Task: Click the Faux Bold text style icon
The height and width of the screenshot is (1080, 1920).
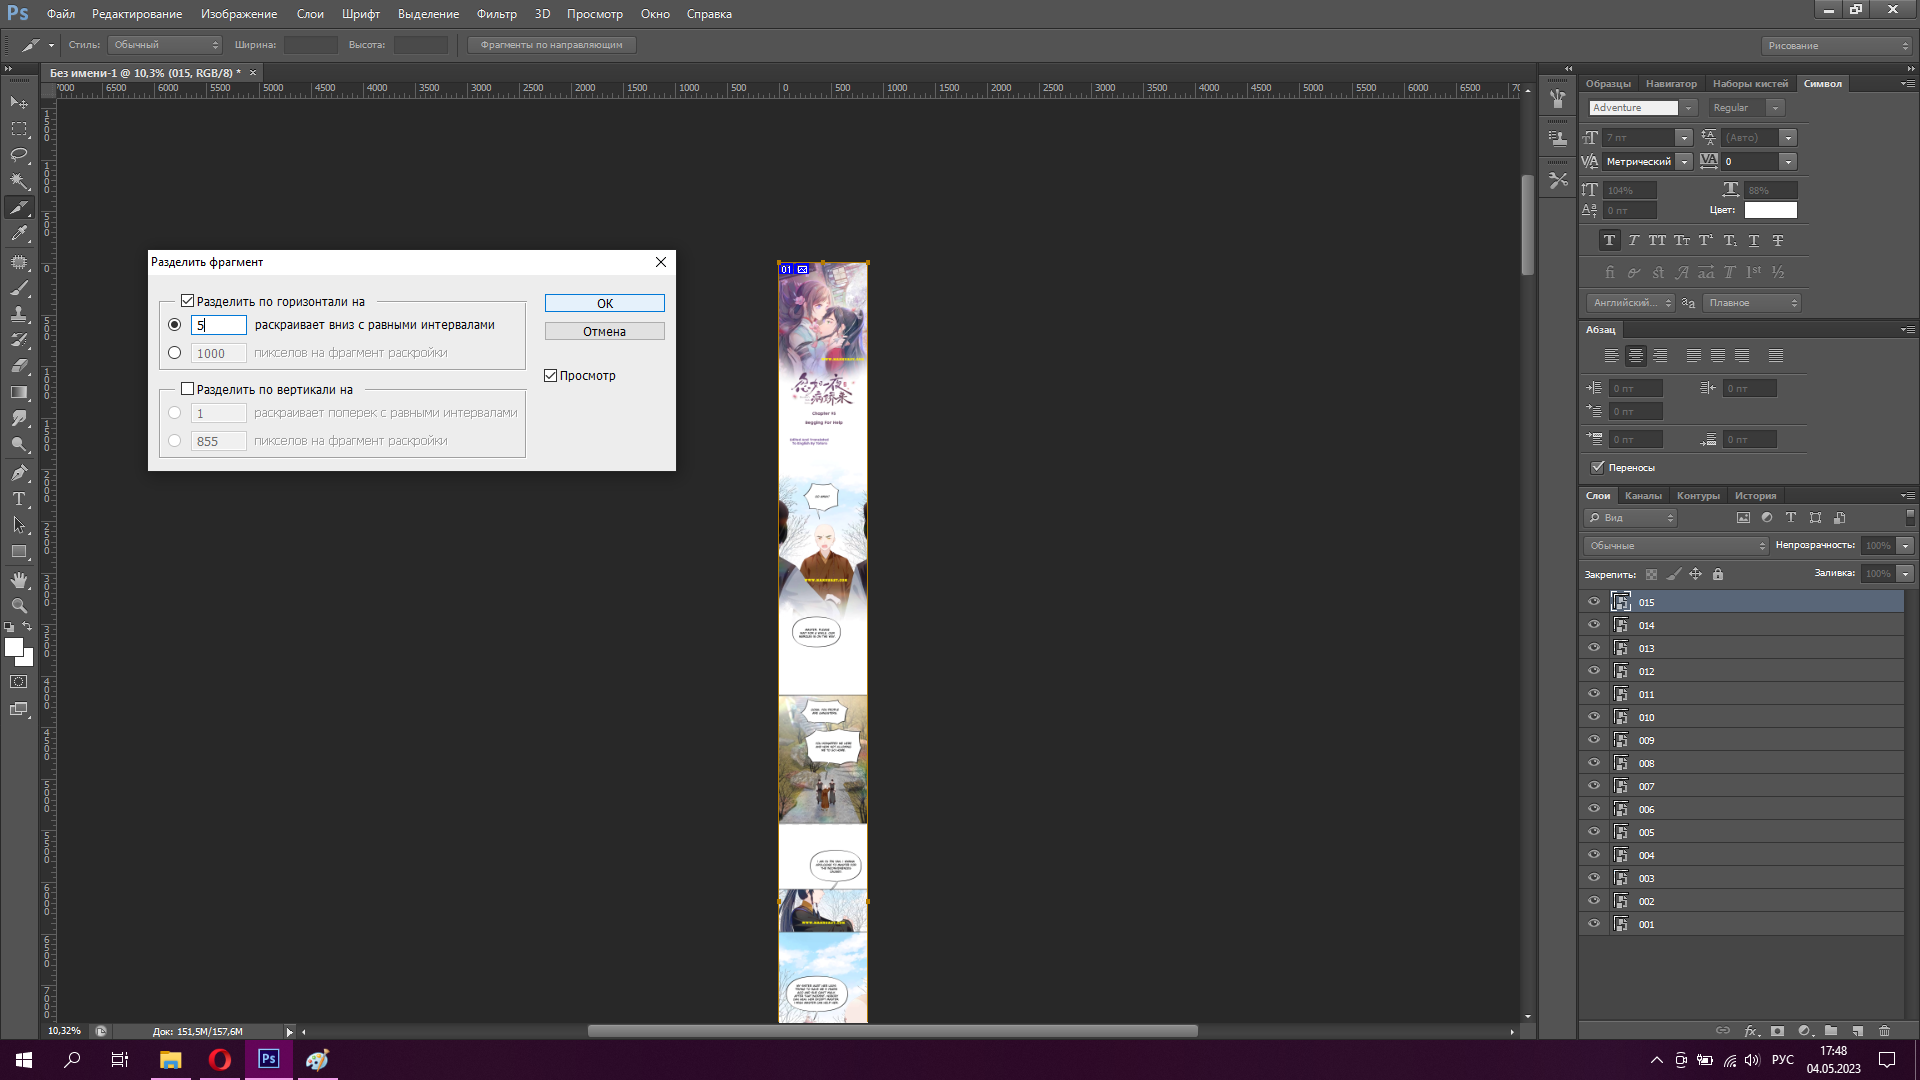Action: pyautogui.click(x=1609, y=240)
